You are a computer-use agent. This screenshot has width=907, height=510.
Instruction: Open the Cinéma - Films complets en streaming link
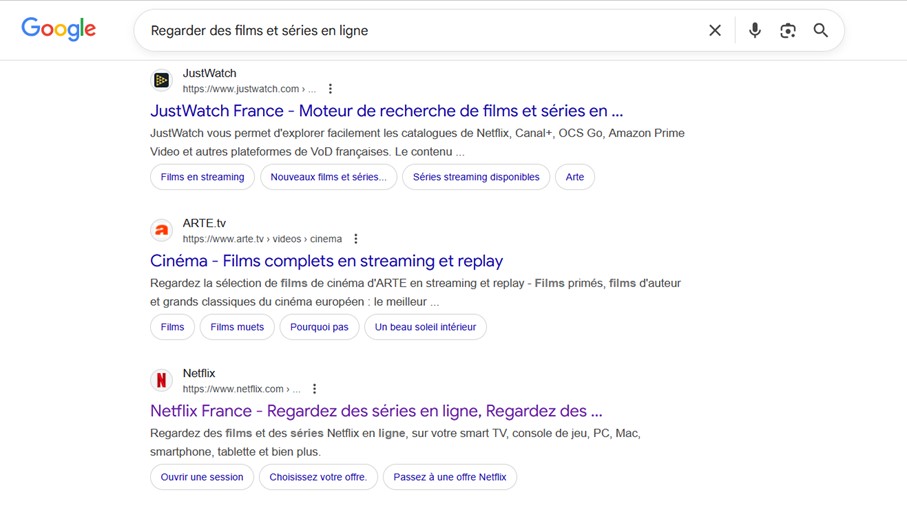pos(326,261)
